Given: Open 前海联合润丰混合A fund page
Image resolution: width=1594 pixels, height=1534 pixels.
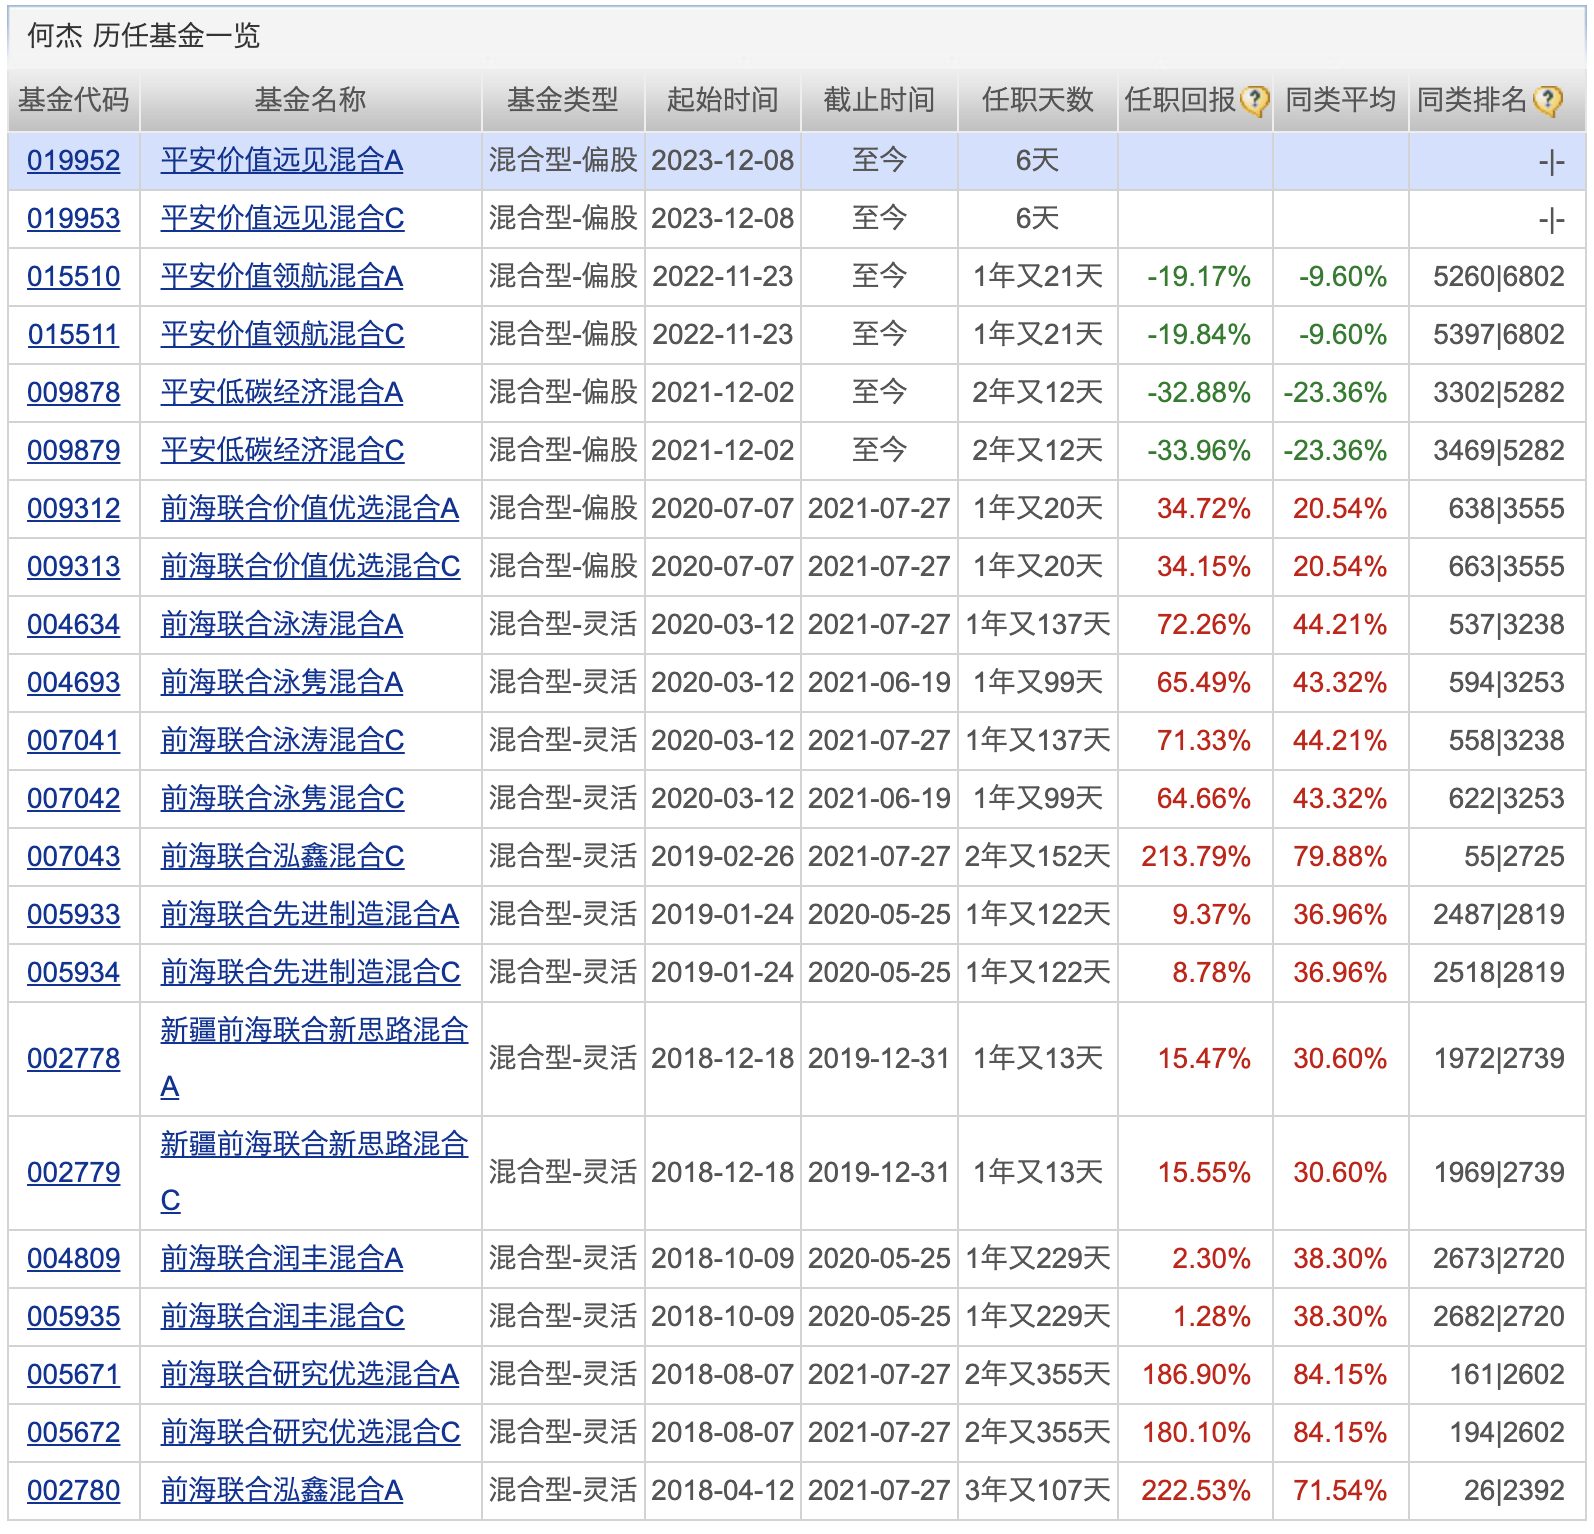Looking at the screenshot, I should 282,1259.
